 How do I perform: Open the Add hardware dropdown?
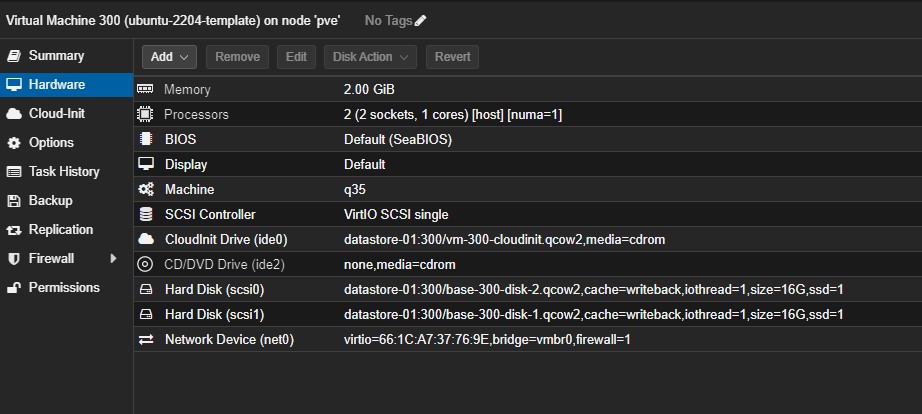tap(169, 57)
